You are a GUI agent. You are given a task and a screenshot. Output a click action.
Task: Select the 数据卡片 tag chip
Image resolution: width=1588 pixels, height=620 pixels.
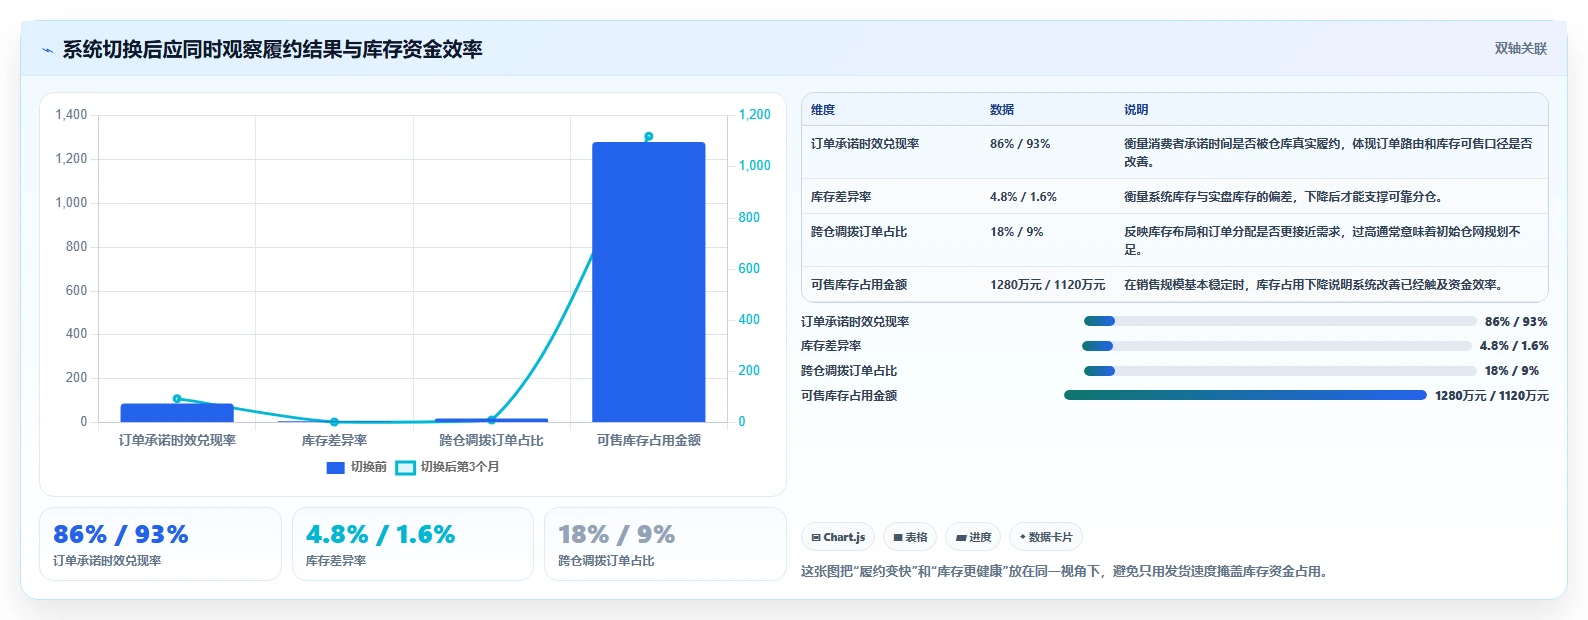[1046, 537]
